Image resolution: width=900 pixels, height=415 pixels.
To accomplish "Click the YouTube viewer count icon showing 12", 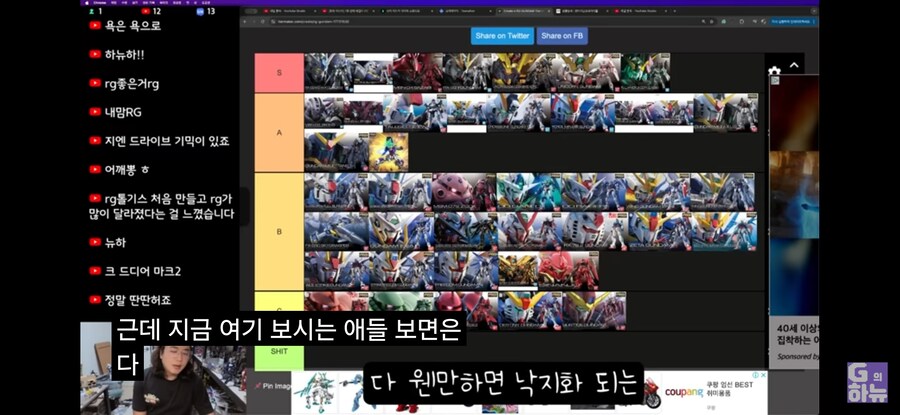I will point(145,11).
